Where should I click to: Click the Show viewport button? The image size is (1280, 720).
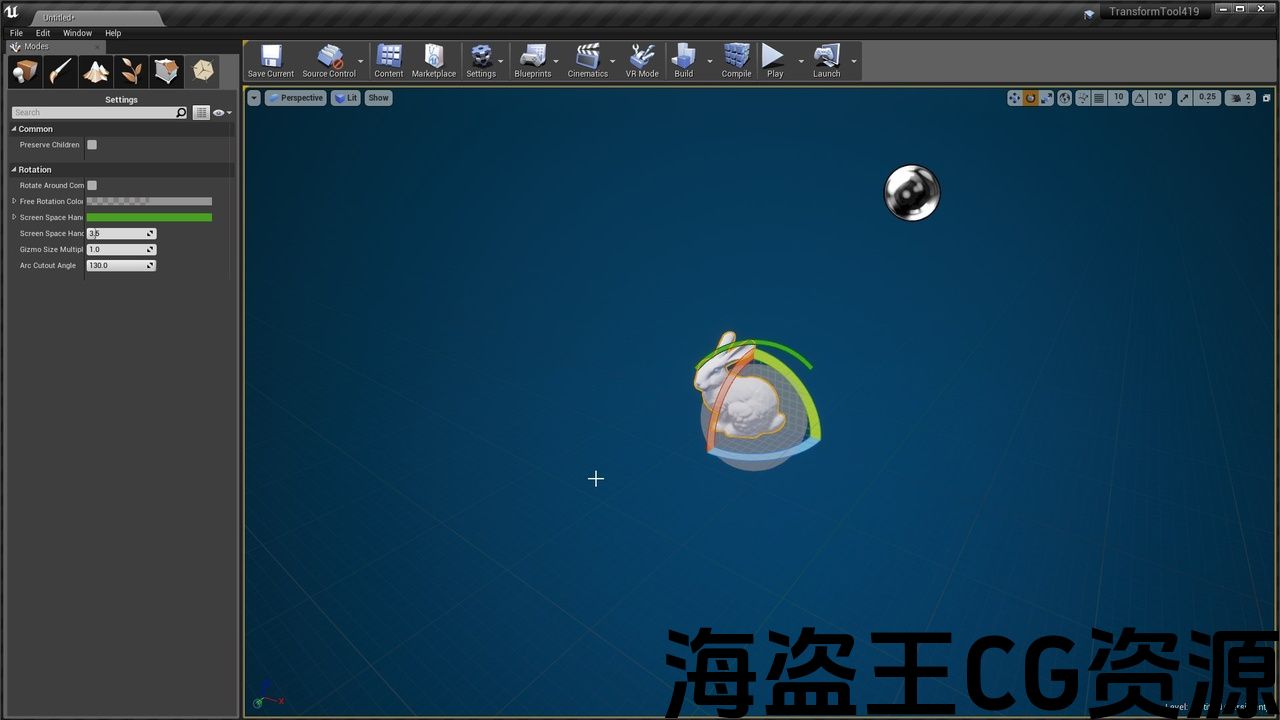point(378,98)
